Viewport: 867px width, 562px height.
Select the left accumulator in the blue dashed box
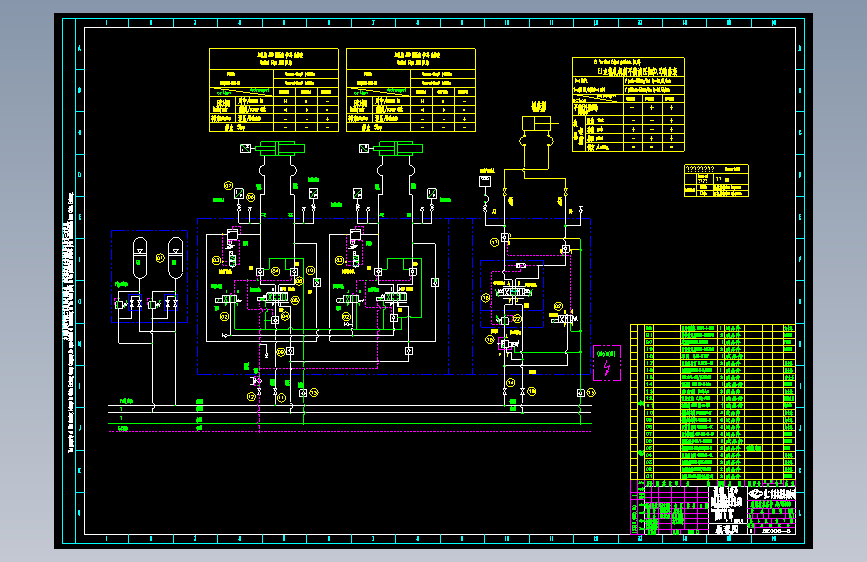pyautogui.click(x=140, y=258)
